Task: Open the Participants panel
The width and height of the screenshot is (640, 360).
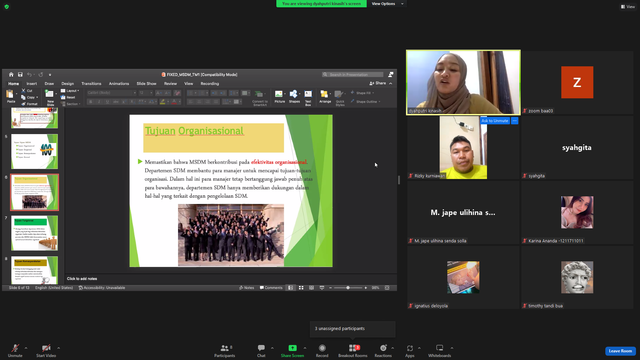Action: [x=224, y=350]
